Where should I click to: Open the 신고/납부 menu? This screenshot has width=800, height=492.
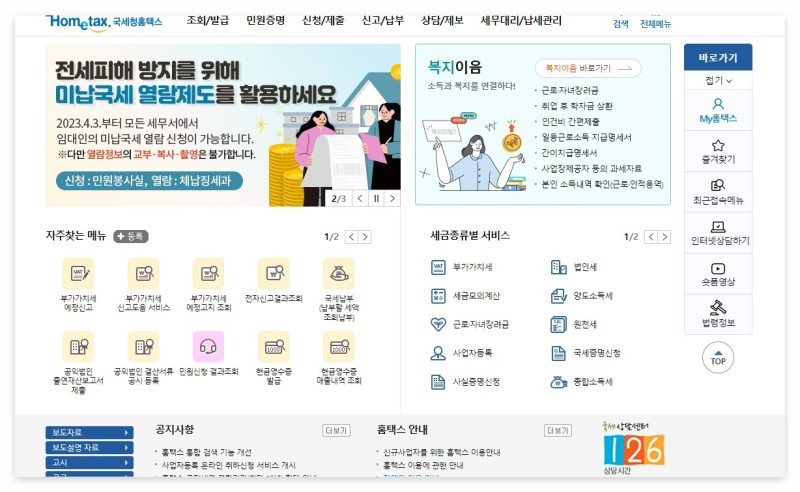coord(383,20)
